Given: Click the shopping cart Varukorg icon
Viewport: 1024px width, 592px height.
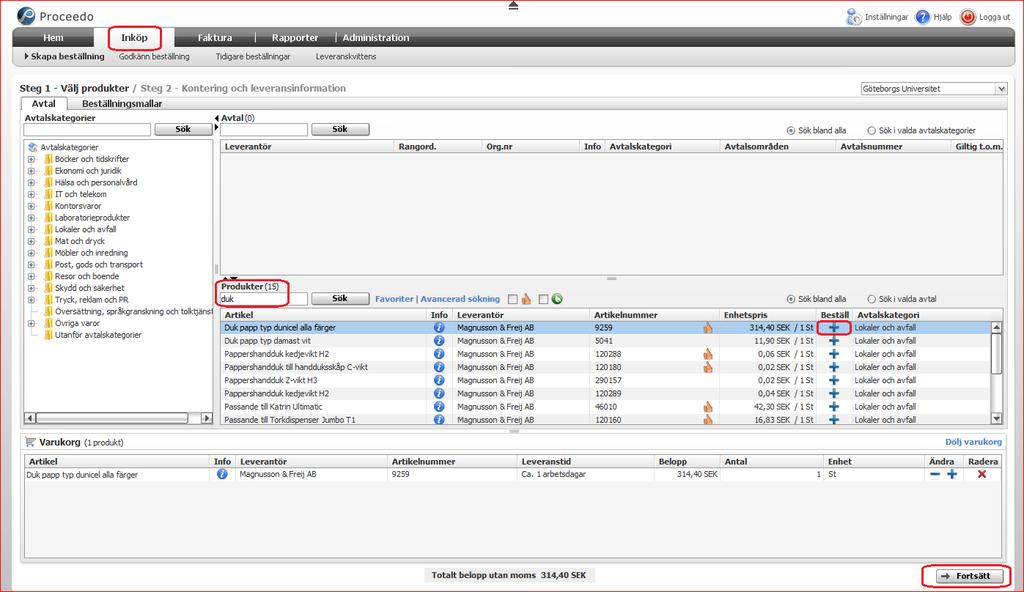Looking at the screenshot, I should click(x=30, y=442).
